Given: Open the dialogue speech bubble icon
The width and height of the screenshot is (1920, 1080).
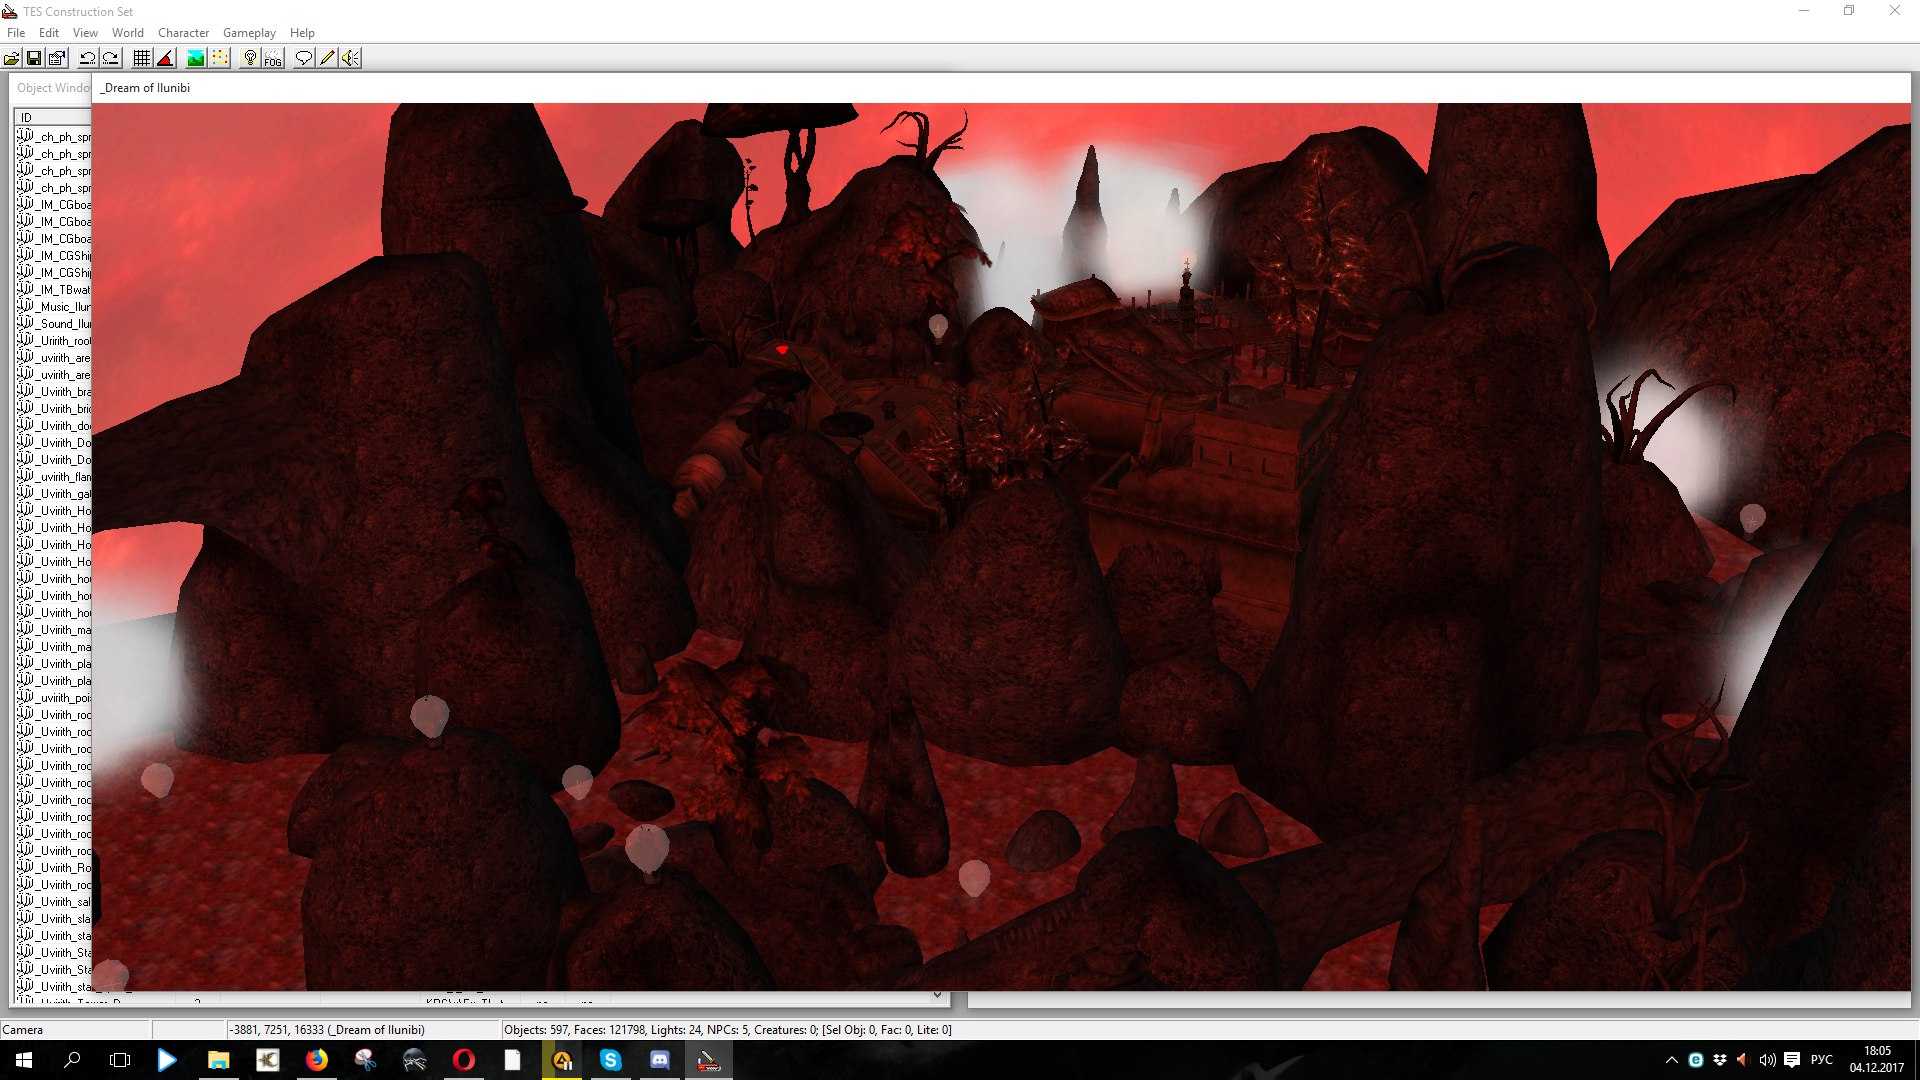Looking at the screenshot, I should (304, 58).
